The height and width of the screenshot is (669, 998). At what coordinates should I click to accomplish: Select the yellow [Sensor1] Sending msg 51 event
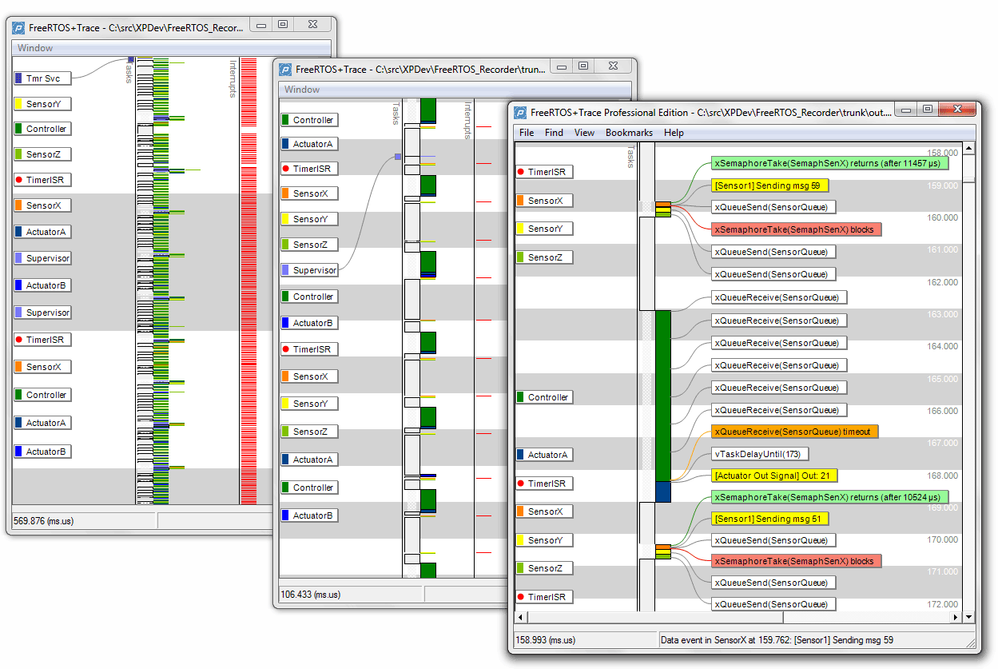point(770,519)
